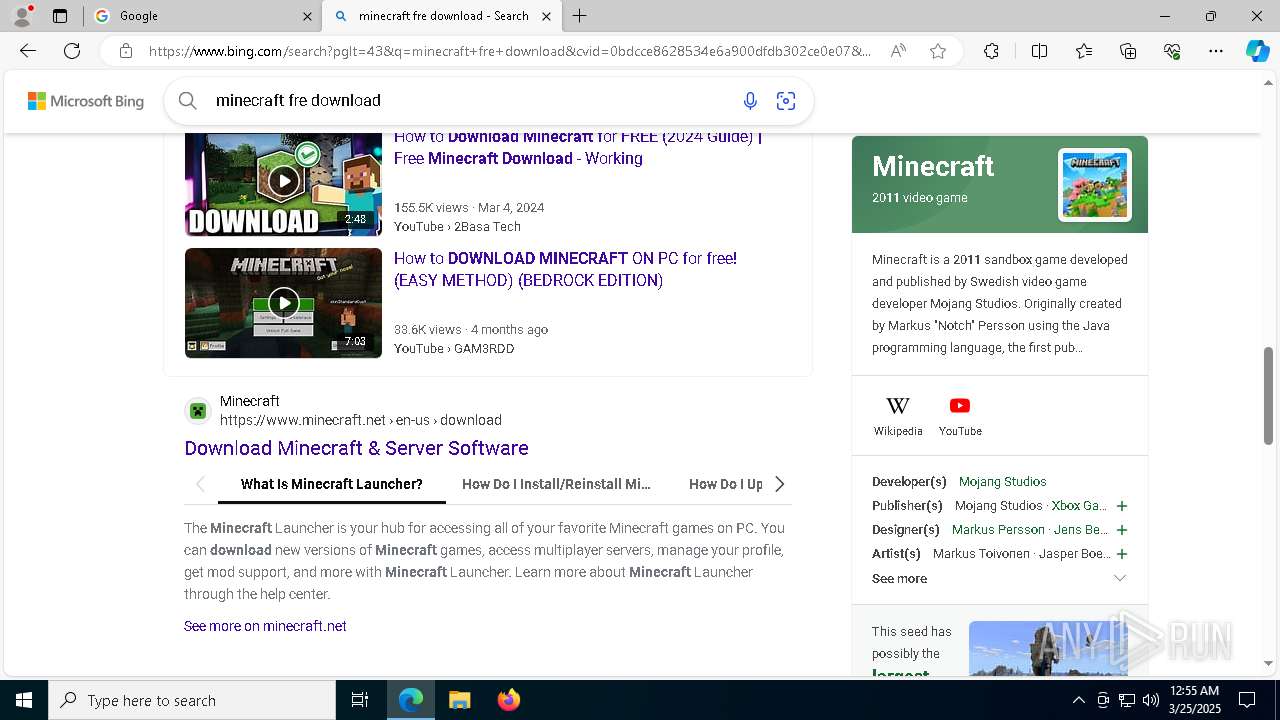Open Xbox Ga... publisher link
This screenshot has width=1280, height=720.
(1079, 506)
